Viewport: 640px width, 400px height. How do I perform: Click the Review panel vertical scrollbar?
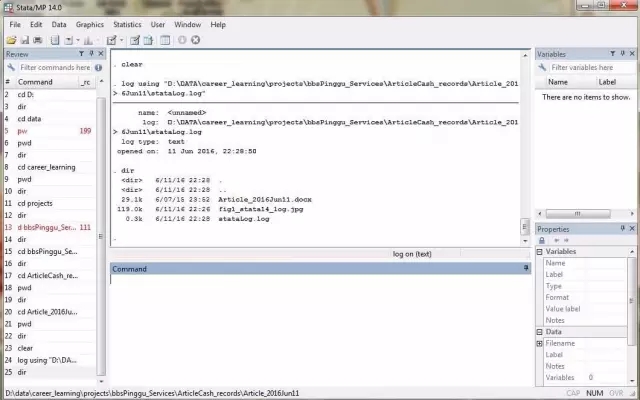click(x=101, y=236)
